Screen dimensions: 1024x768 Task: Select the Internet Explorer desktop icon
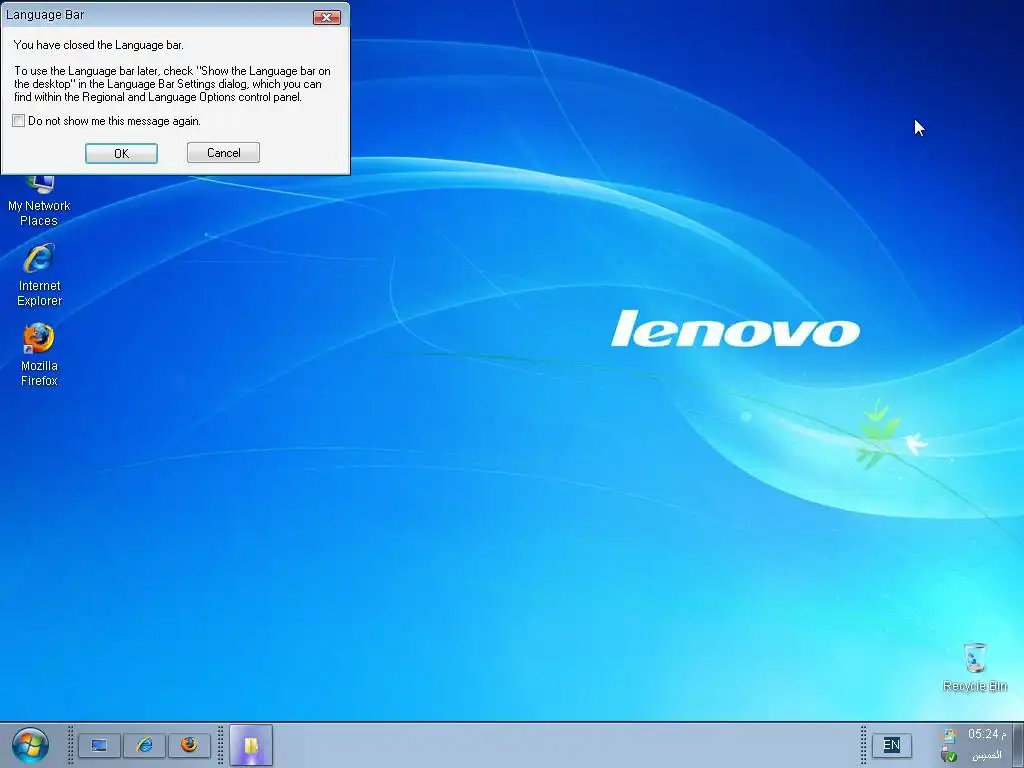39,274
